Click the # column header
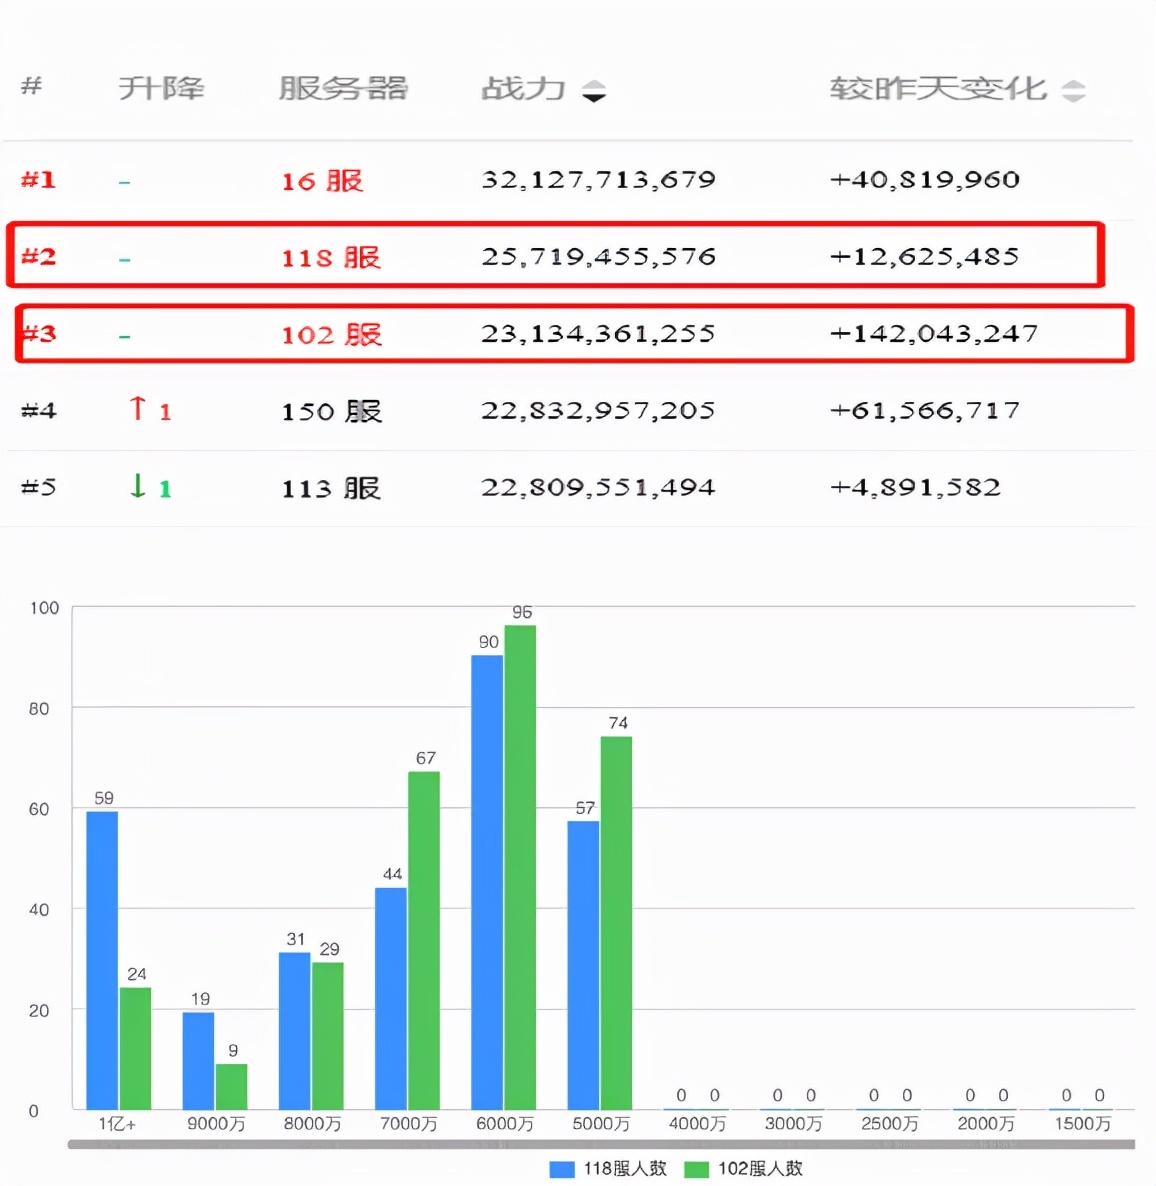The height and width of the screenshot is (1186, 1156). tap(31, 85)
